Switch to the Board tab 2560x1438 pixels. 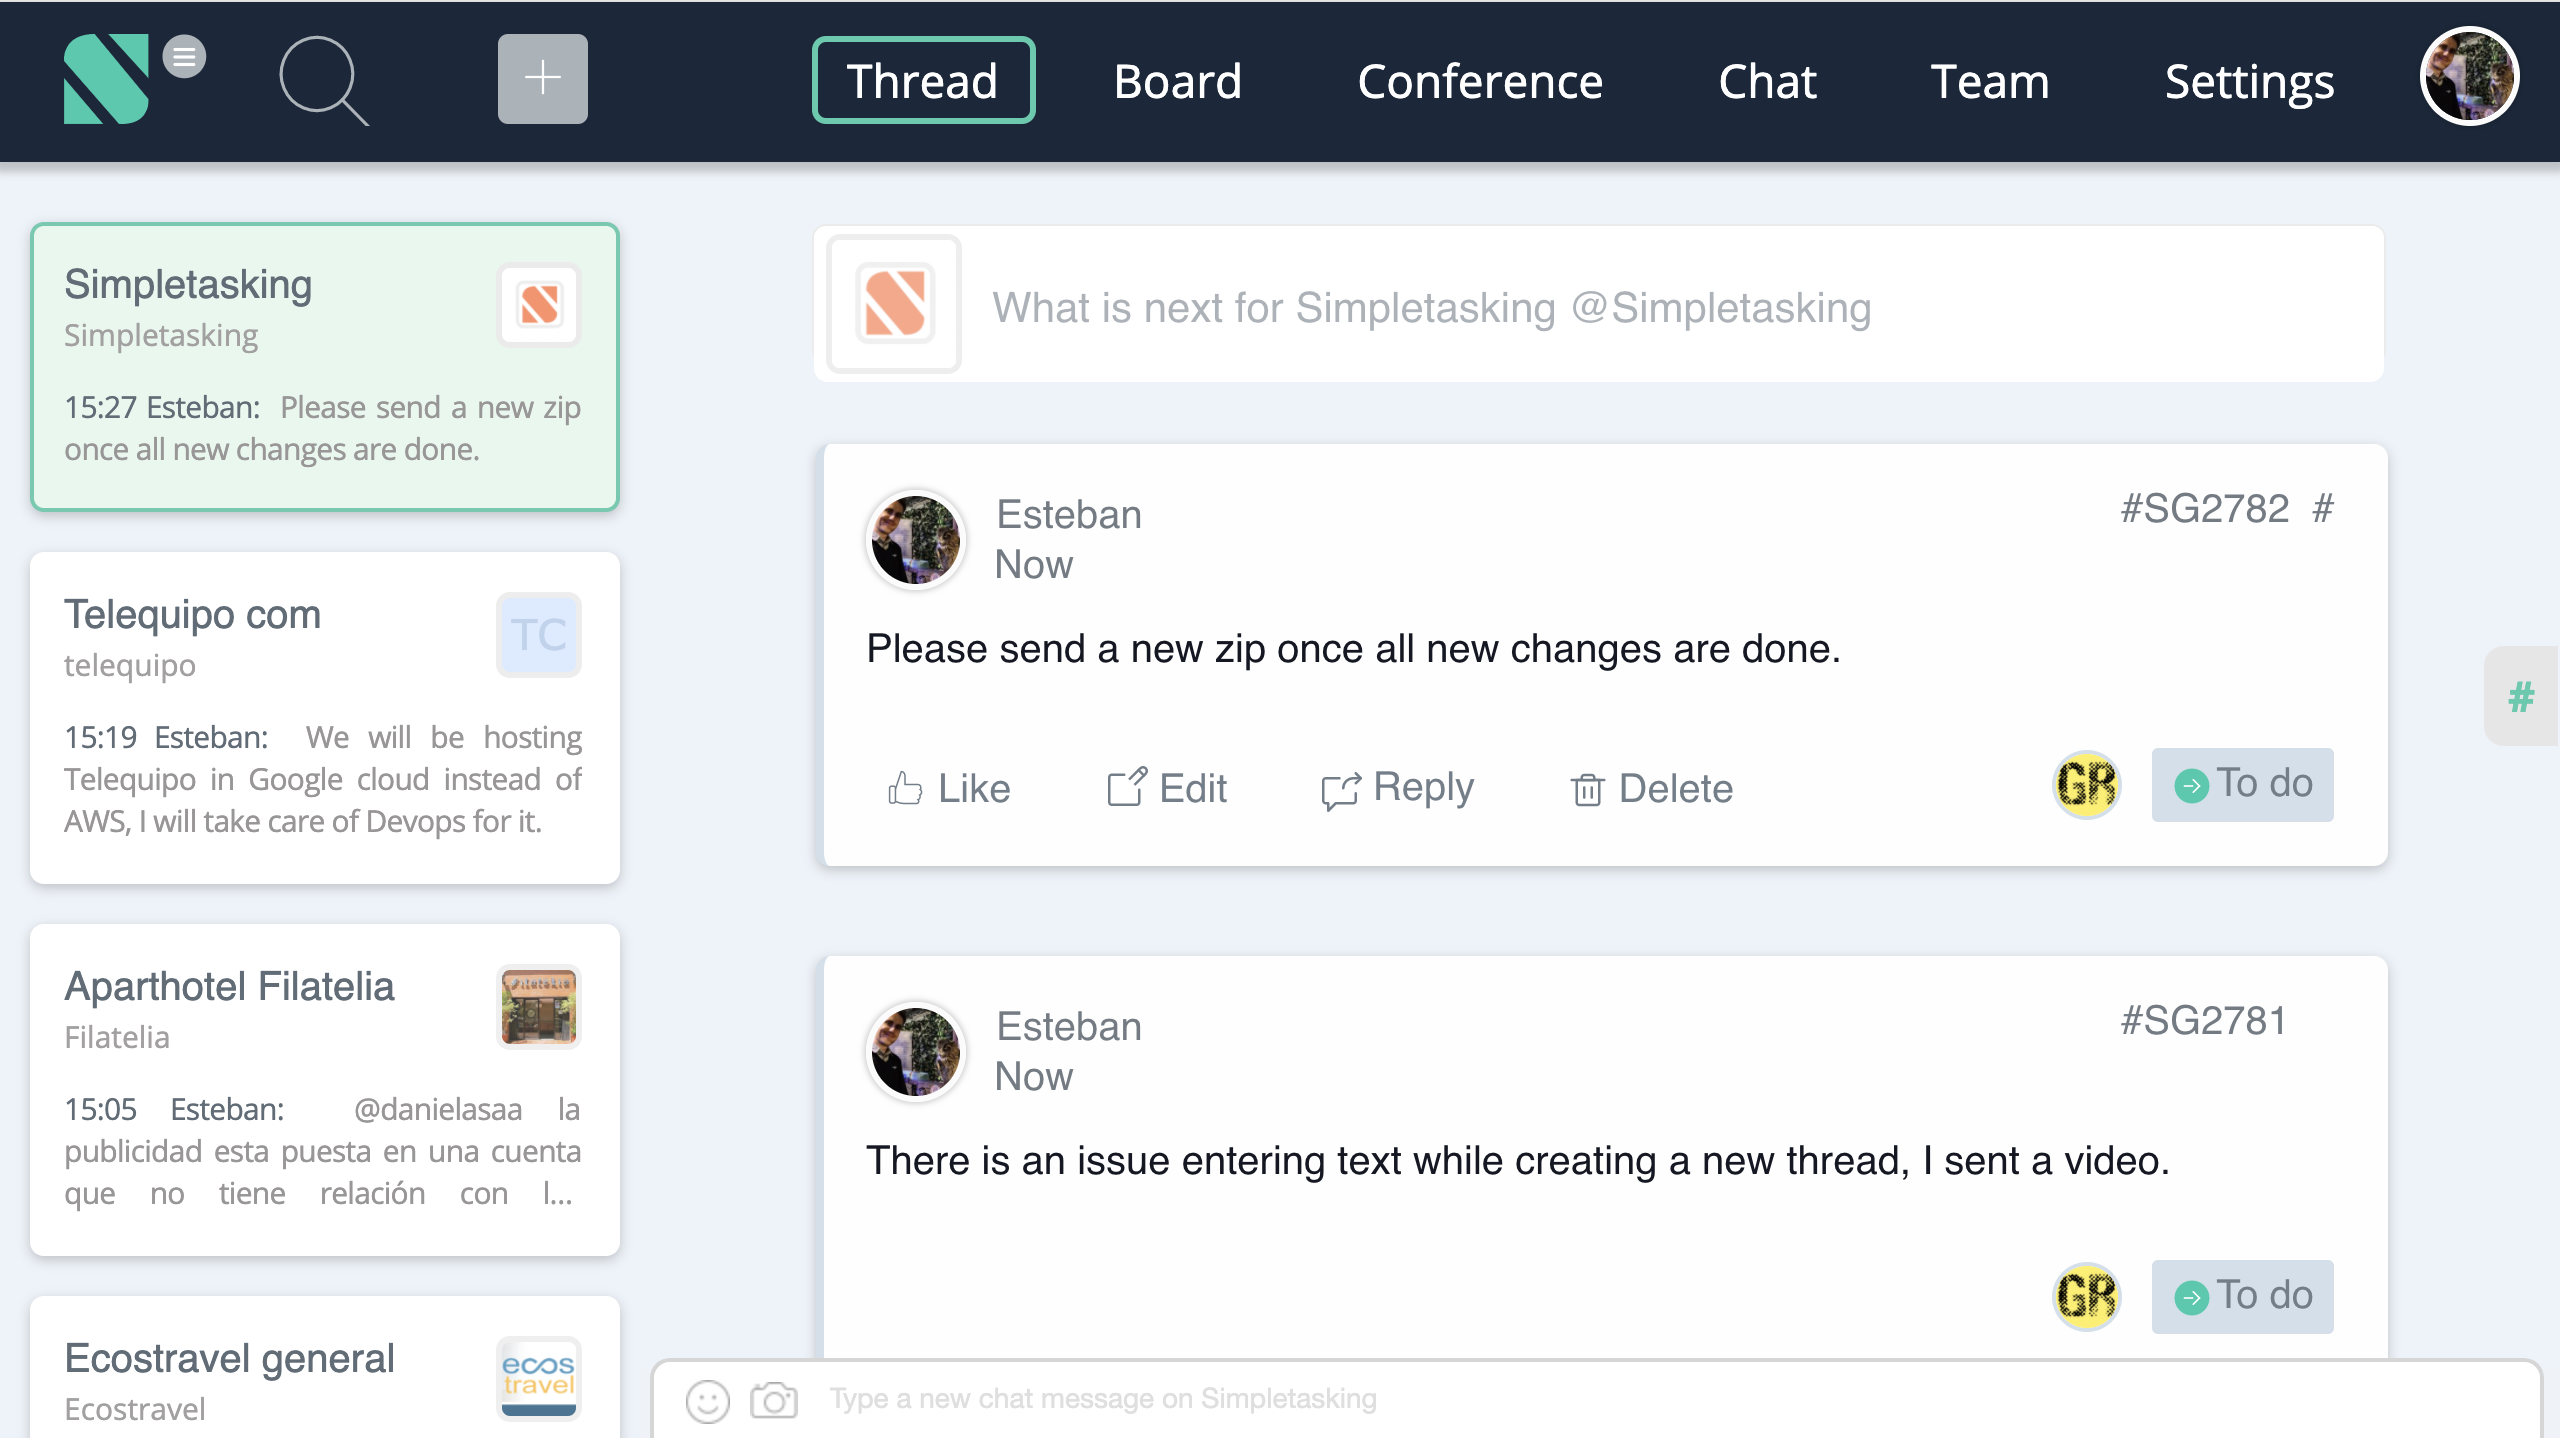(x=1177, y=81)
